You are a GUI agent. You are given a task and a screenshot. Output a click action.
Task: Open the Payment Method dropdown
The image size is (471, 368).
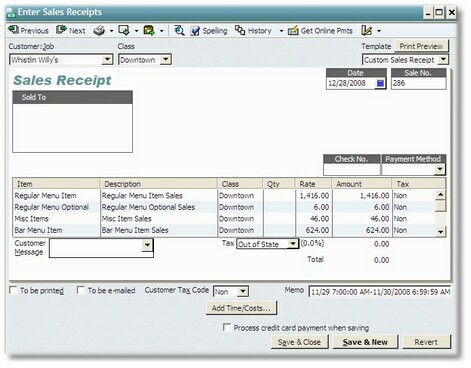pos(440,169)
